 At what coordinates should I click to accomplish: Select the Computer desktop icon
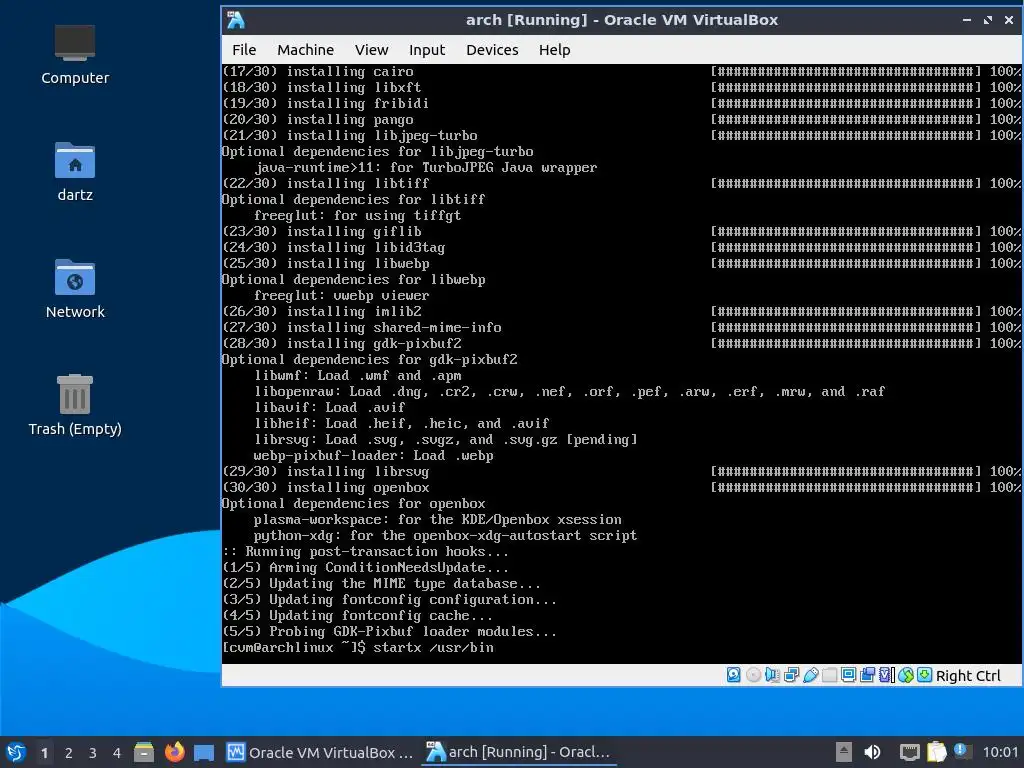(75, 55)
